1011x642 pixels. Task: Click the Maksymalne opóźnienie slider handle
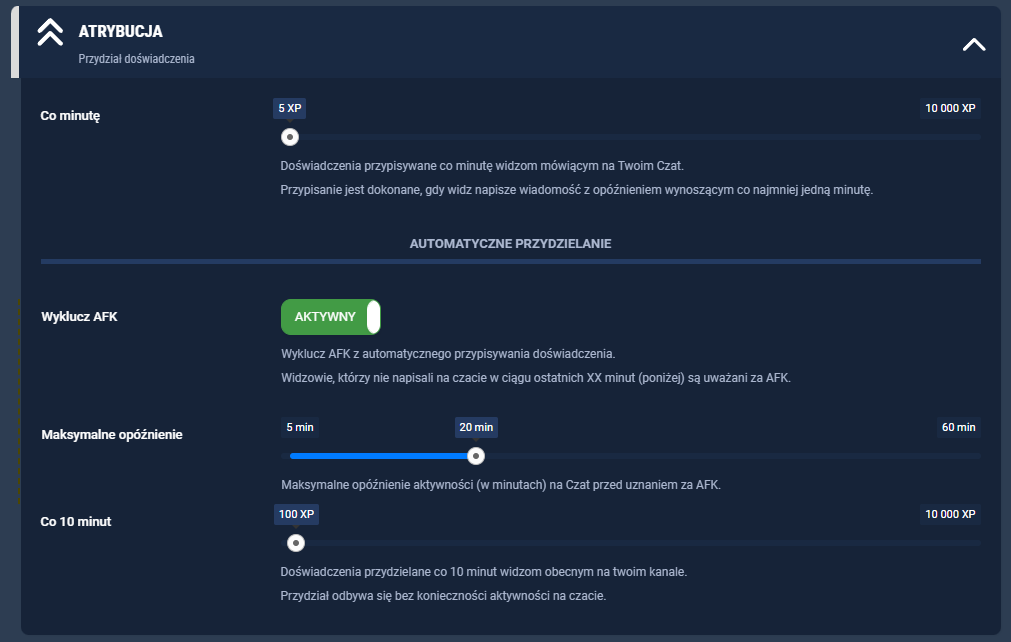point(477,456)
